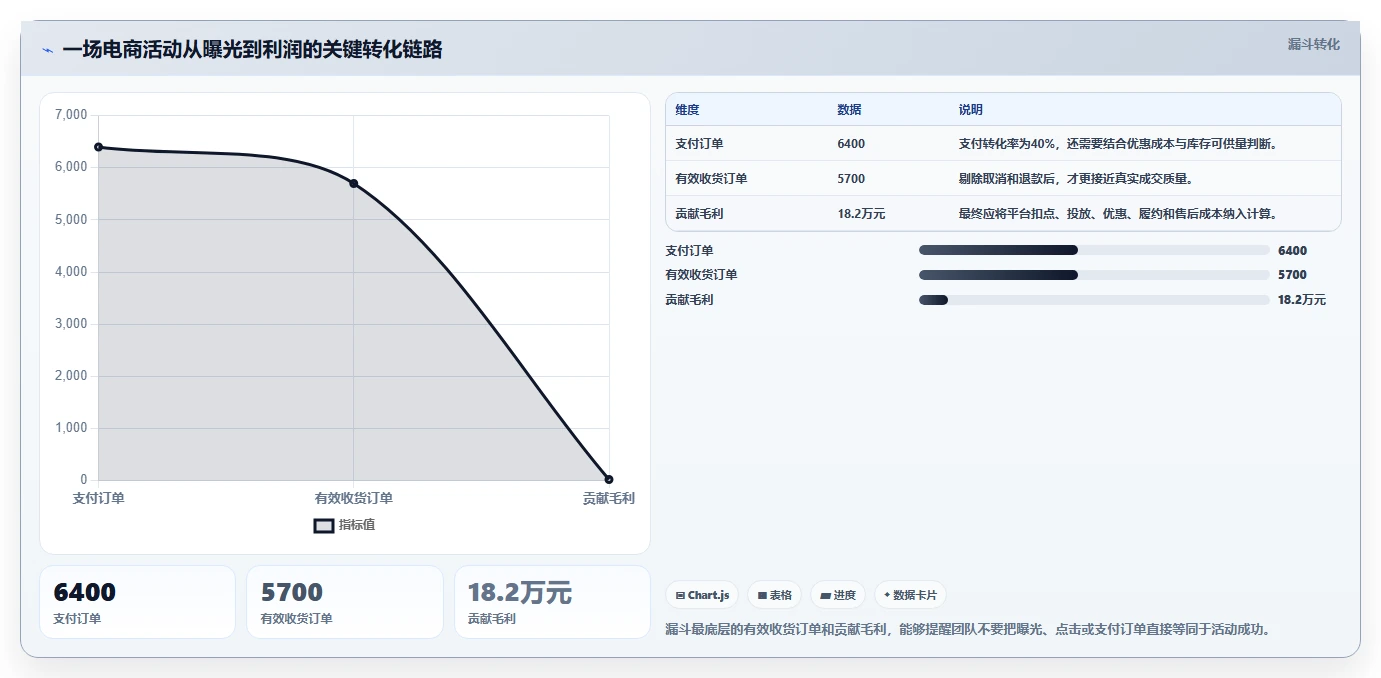1381x678 pixels.
Task: Click the 贡献毛利 progress bar
Action: (x=1094, y=300)
